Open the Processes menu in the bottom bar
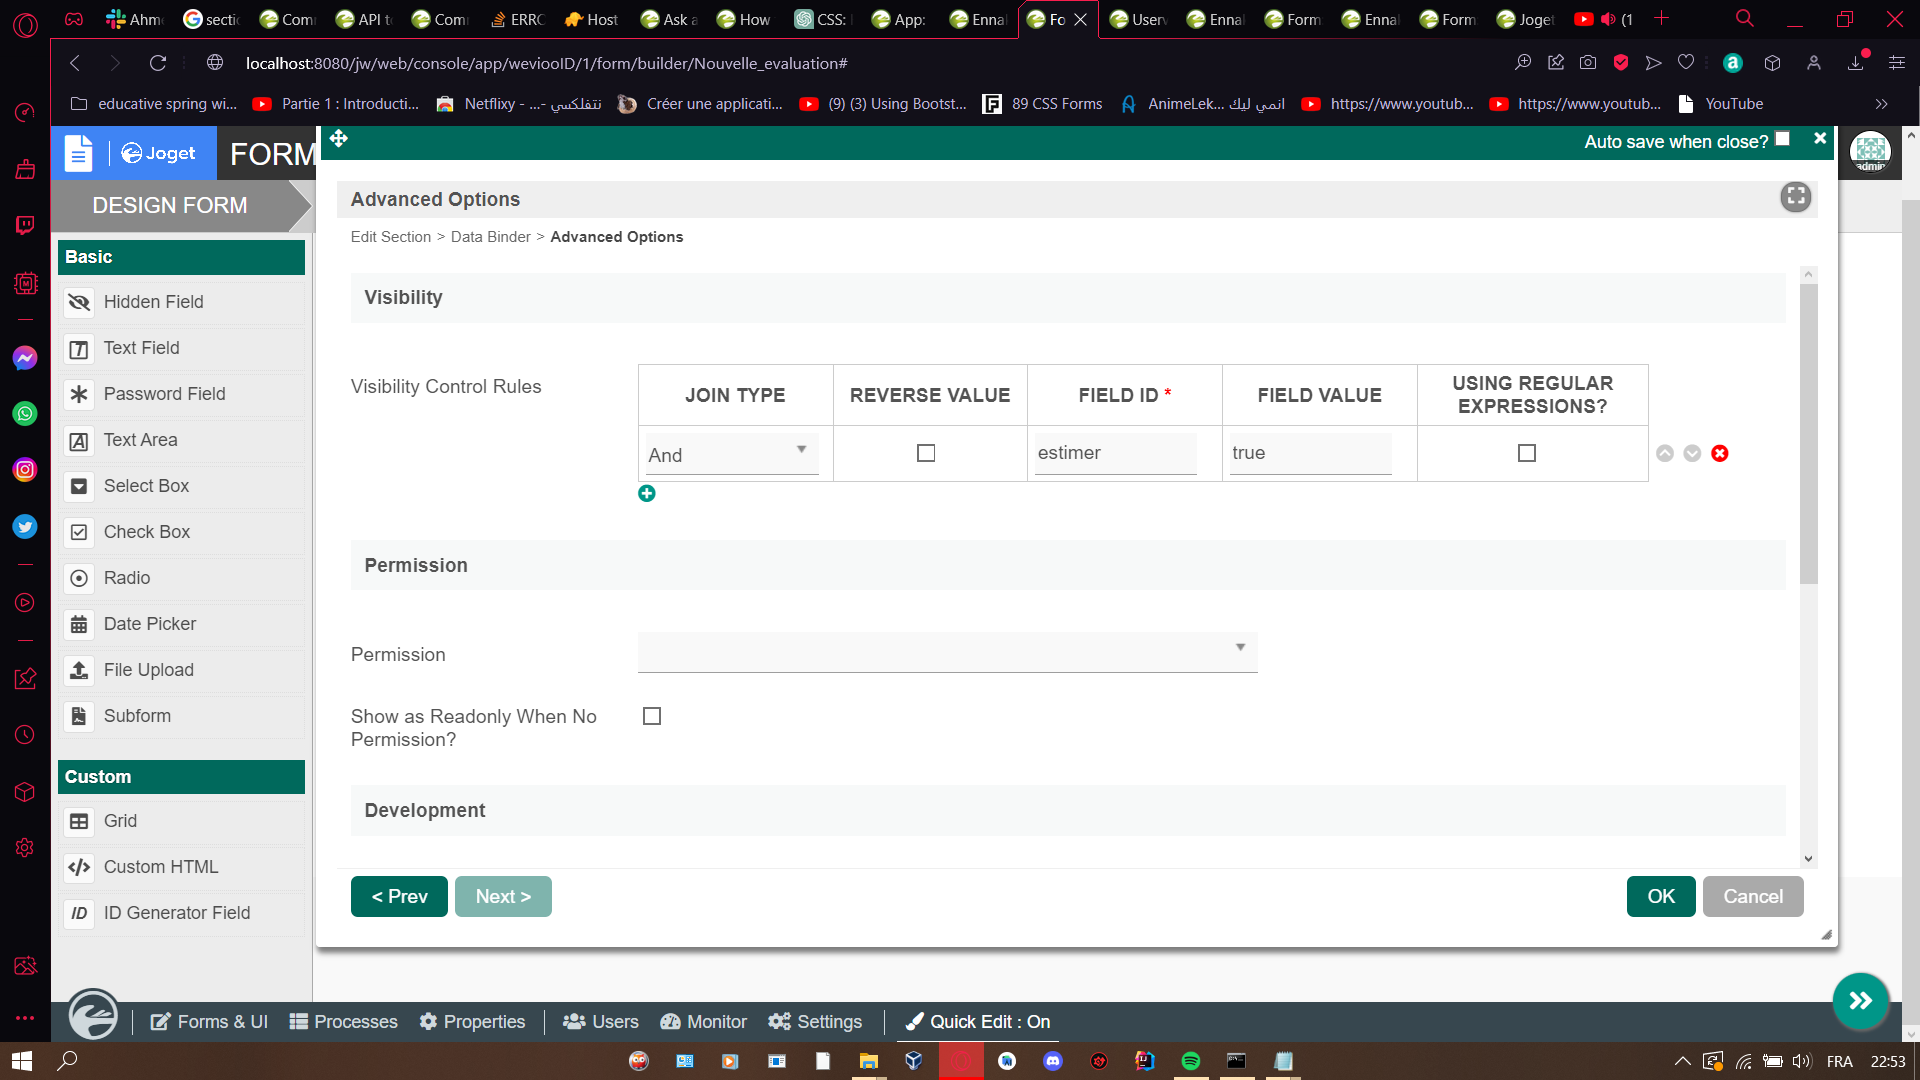 [343, 1021]
